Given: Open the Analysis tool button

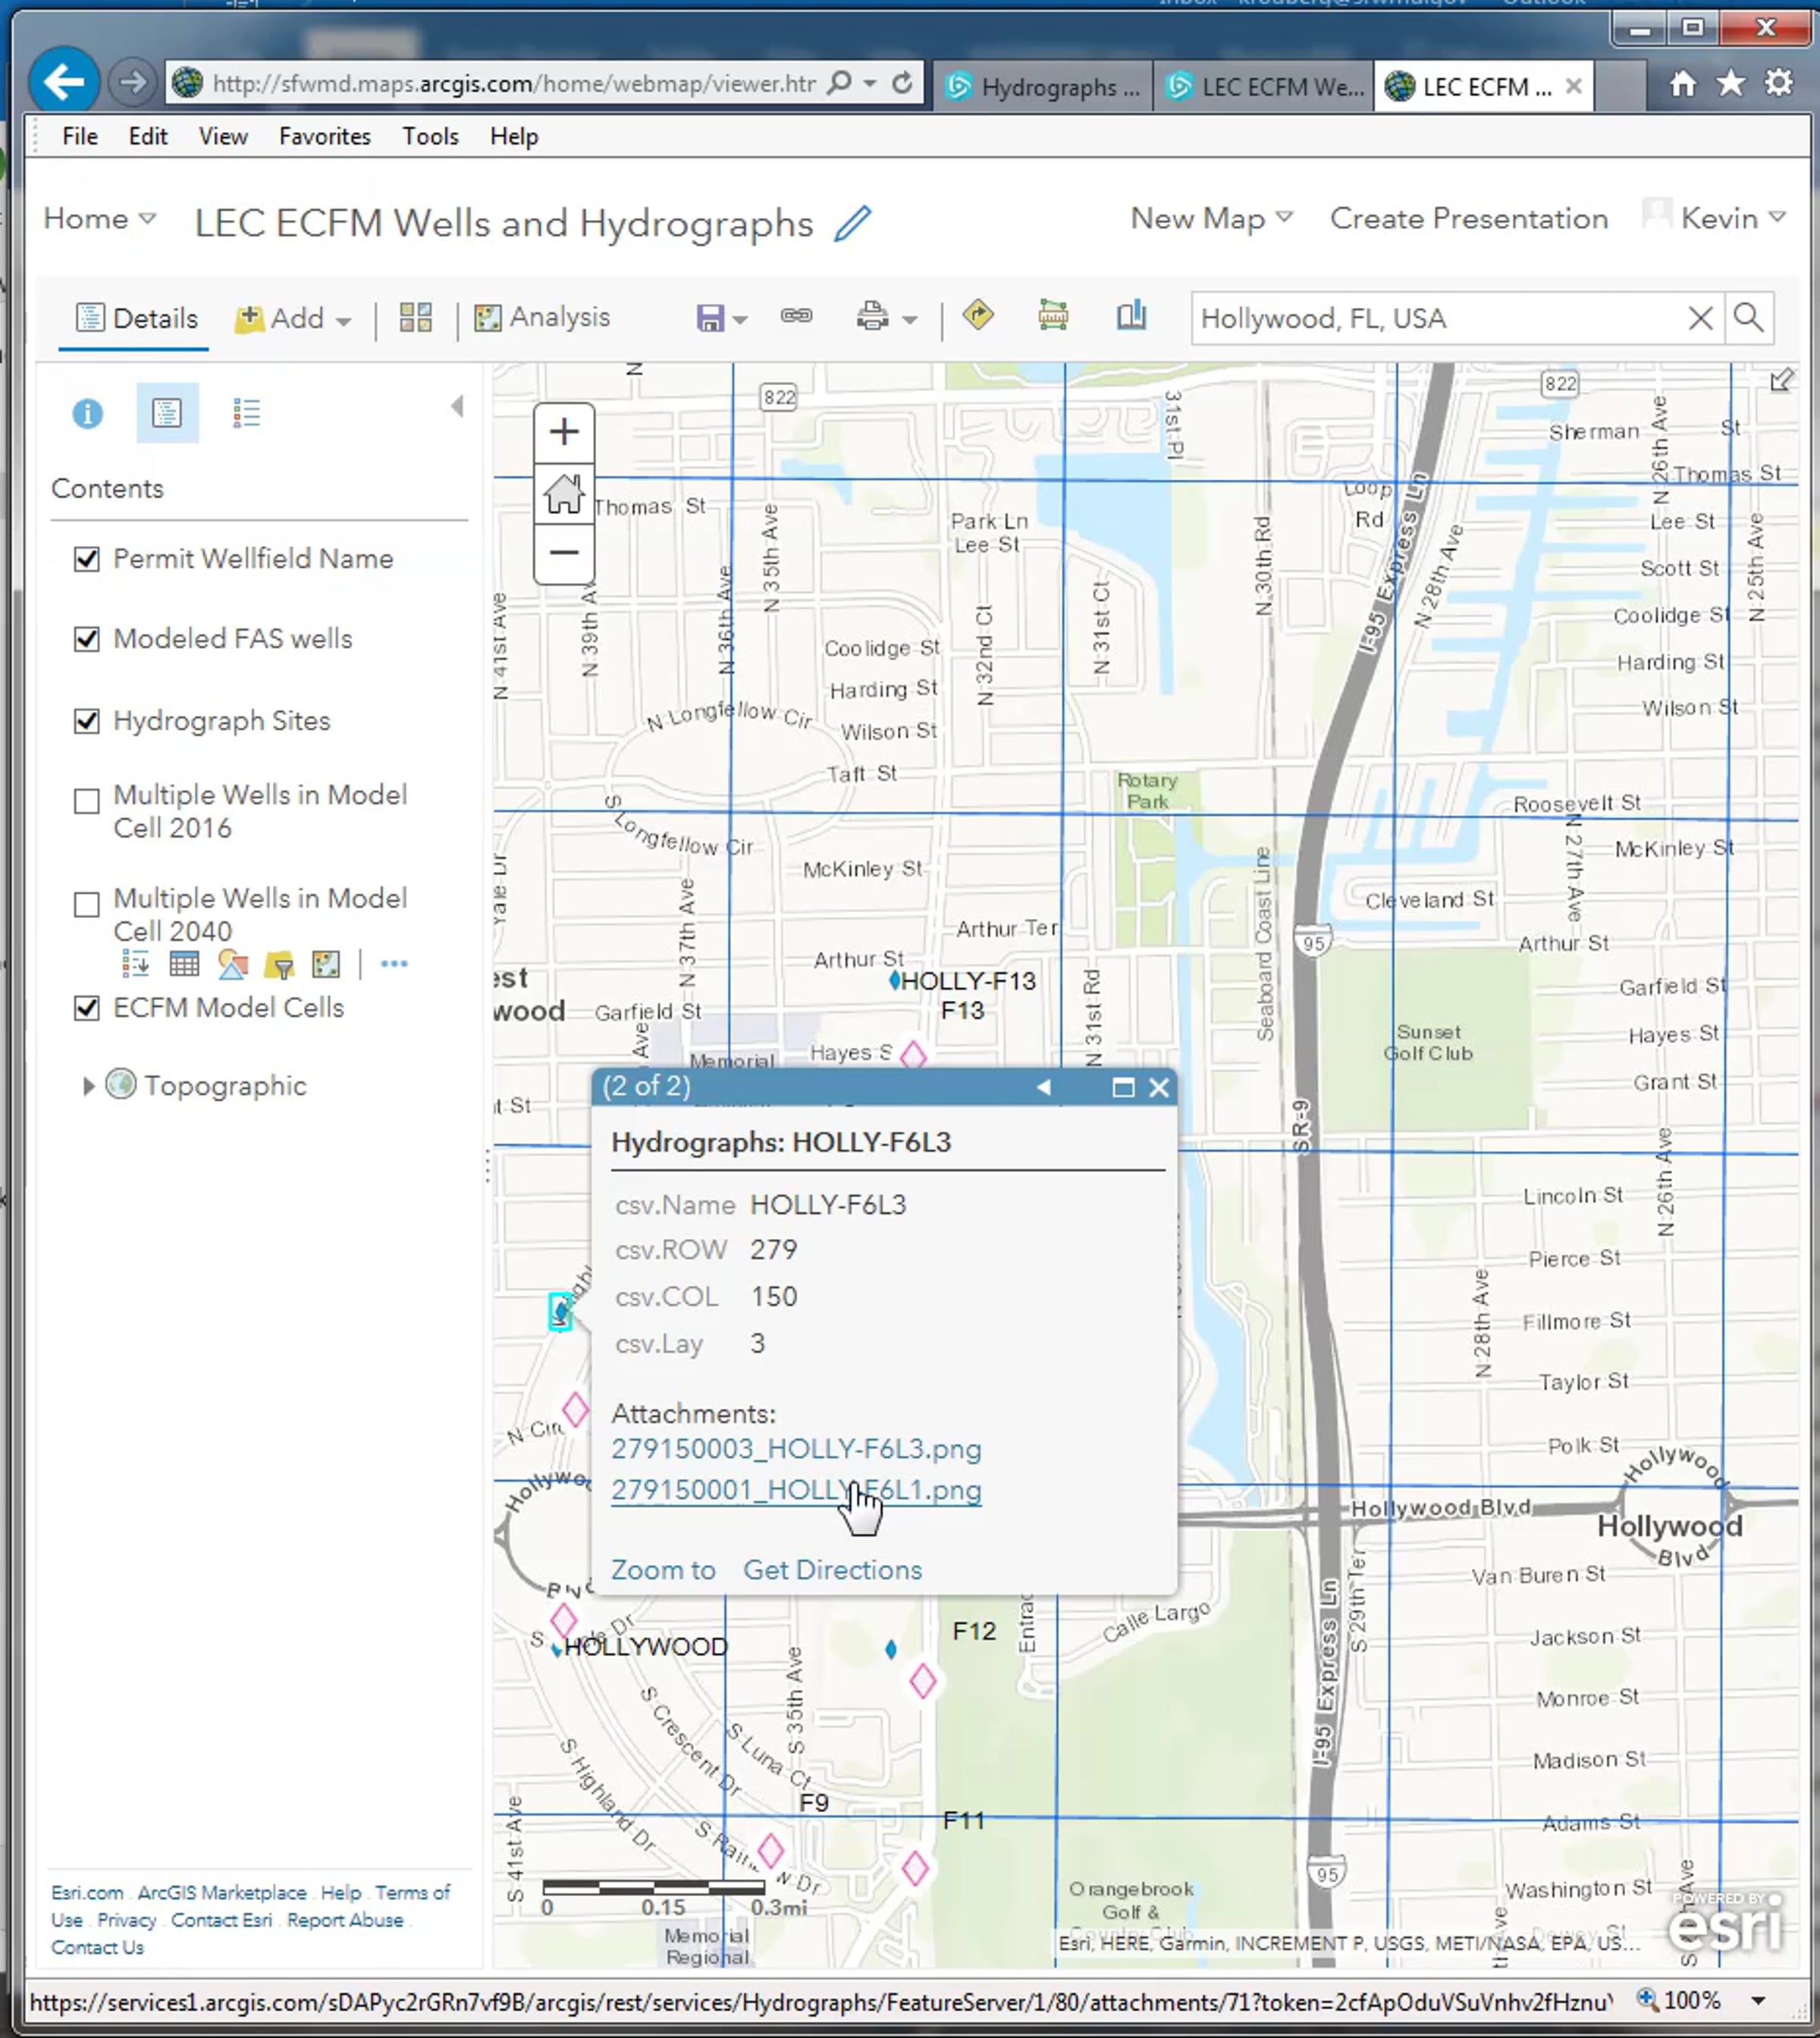Looking at the screenshot, I should (542, 318).
